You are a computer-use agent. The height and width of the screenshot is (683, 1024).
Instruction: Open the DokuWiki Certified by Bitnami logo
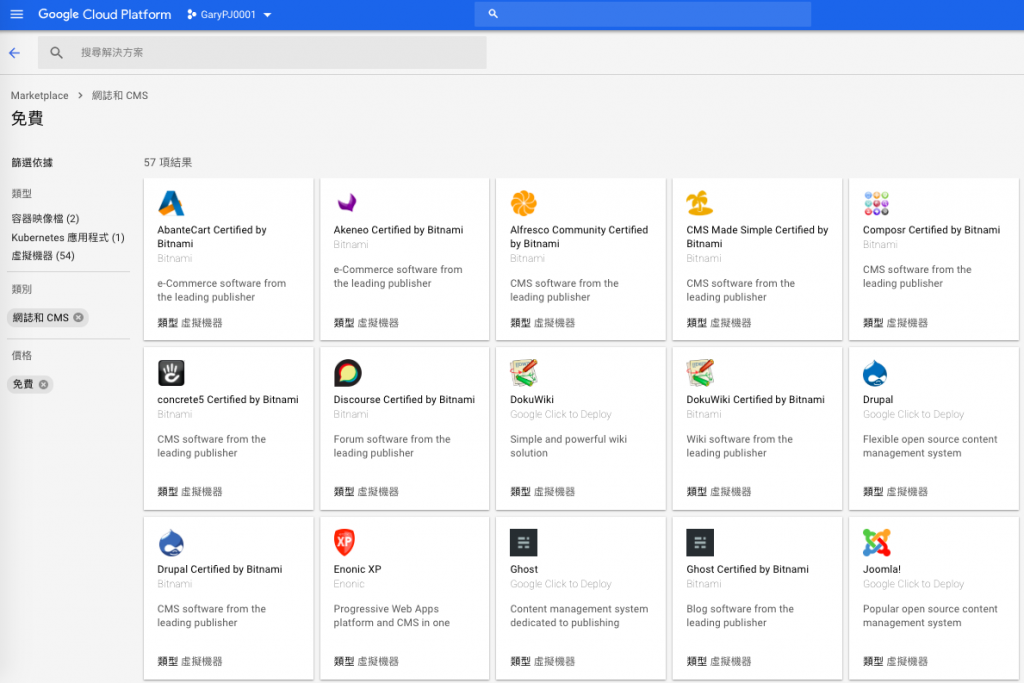700,373
